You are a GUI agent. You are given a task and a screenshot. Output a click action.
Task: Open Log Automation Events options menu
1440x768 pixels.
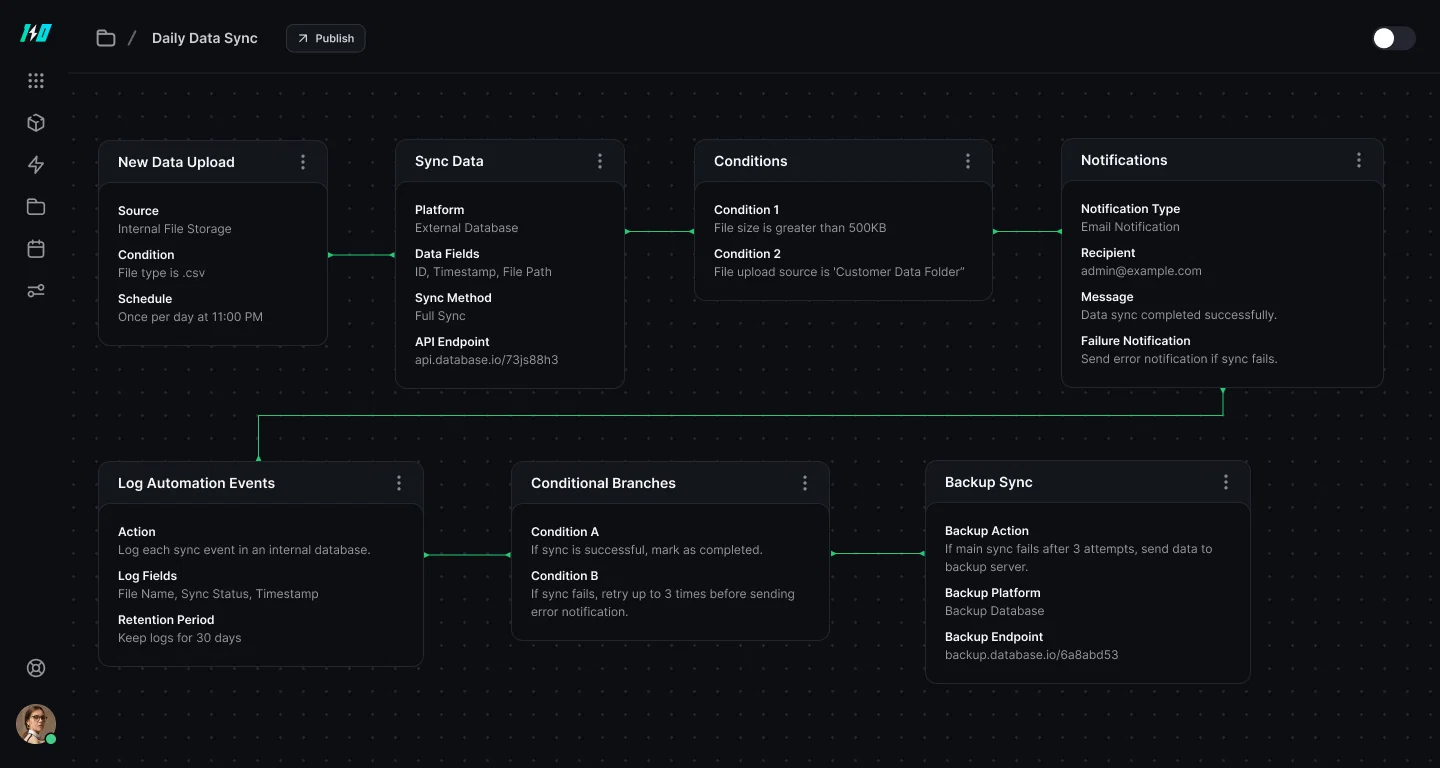tap(399, 483)
